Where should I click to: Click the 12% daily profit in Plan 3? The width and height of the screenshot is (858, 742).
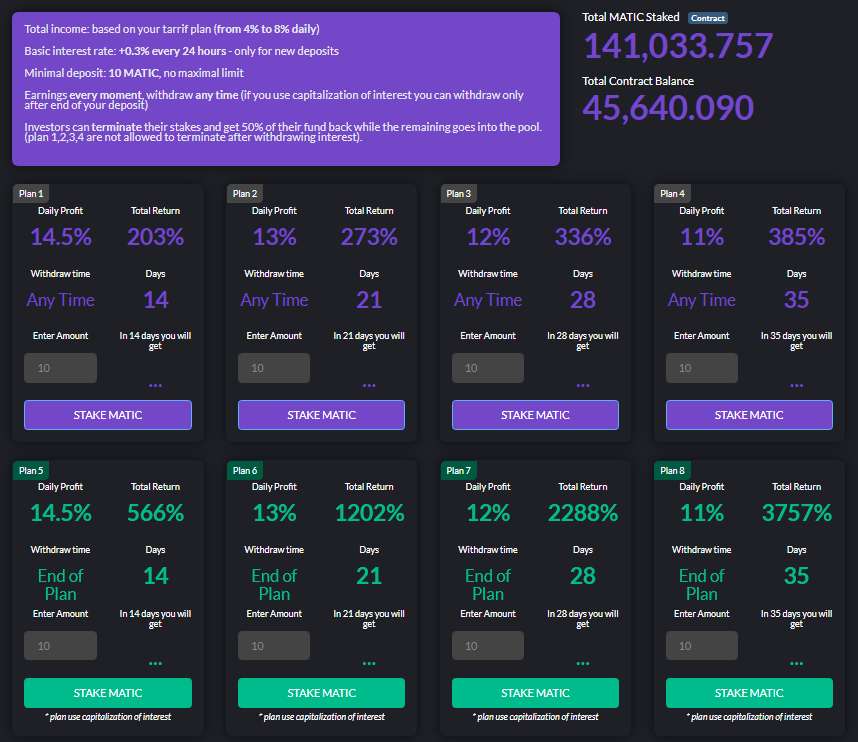(488, 237)
